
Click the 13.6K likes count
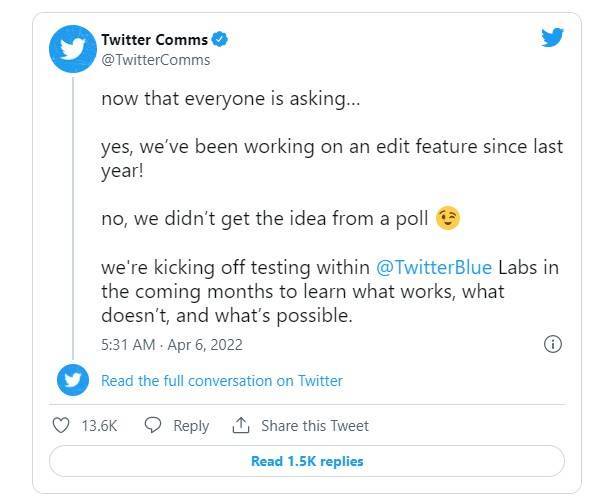tap(99, 425)
